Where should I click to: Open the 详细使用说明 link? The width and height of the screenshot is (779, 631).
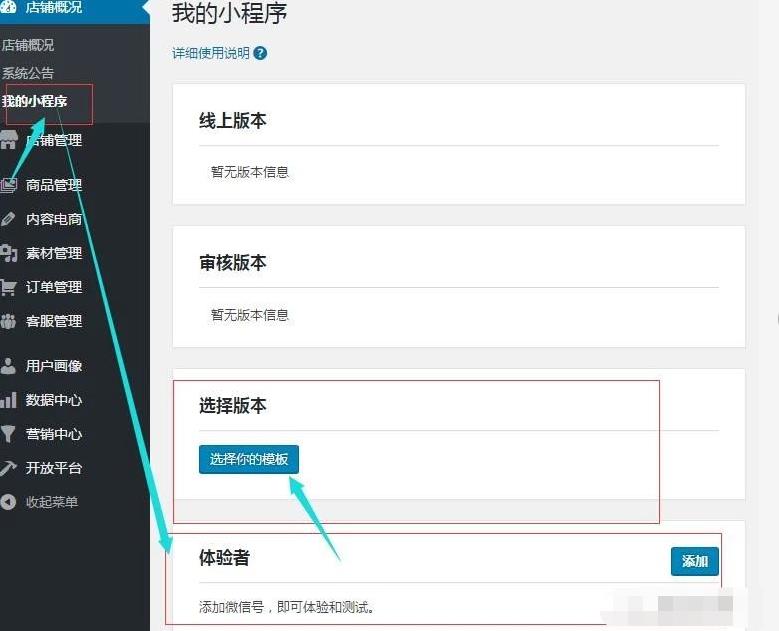pos(211,54)
